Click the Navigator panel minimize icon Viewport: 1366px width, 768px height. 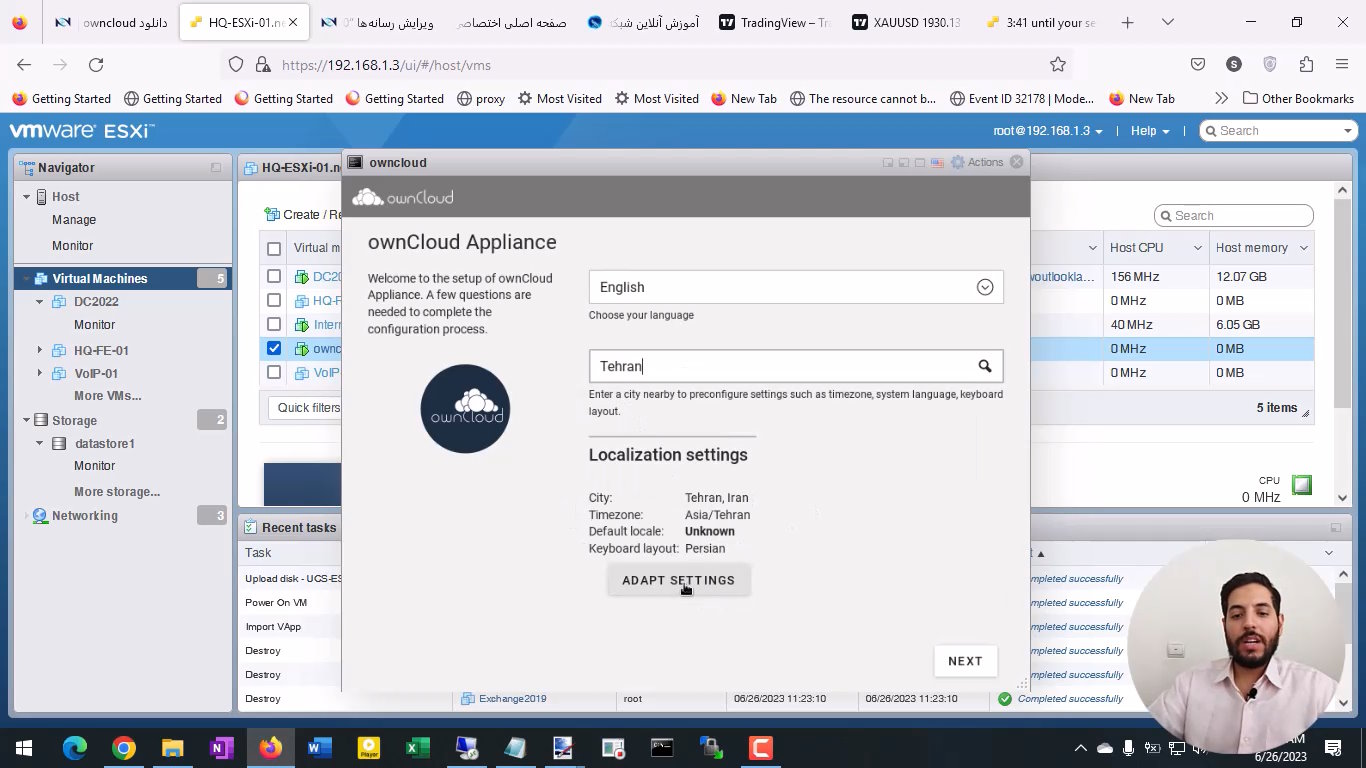216,168
